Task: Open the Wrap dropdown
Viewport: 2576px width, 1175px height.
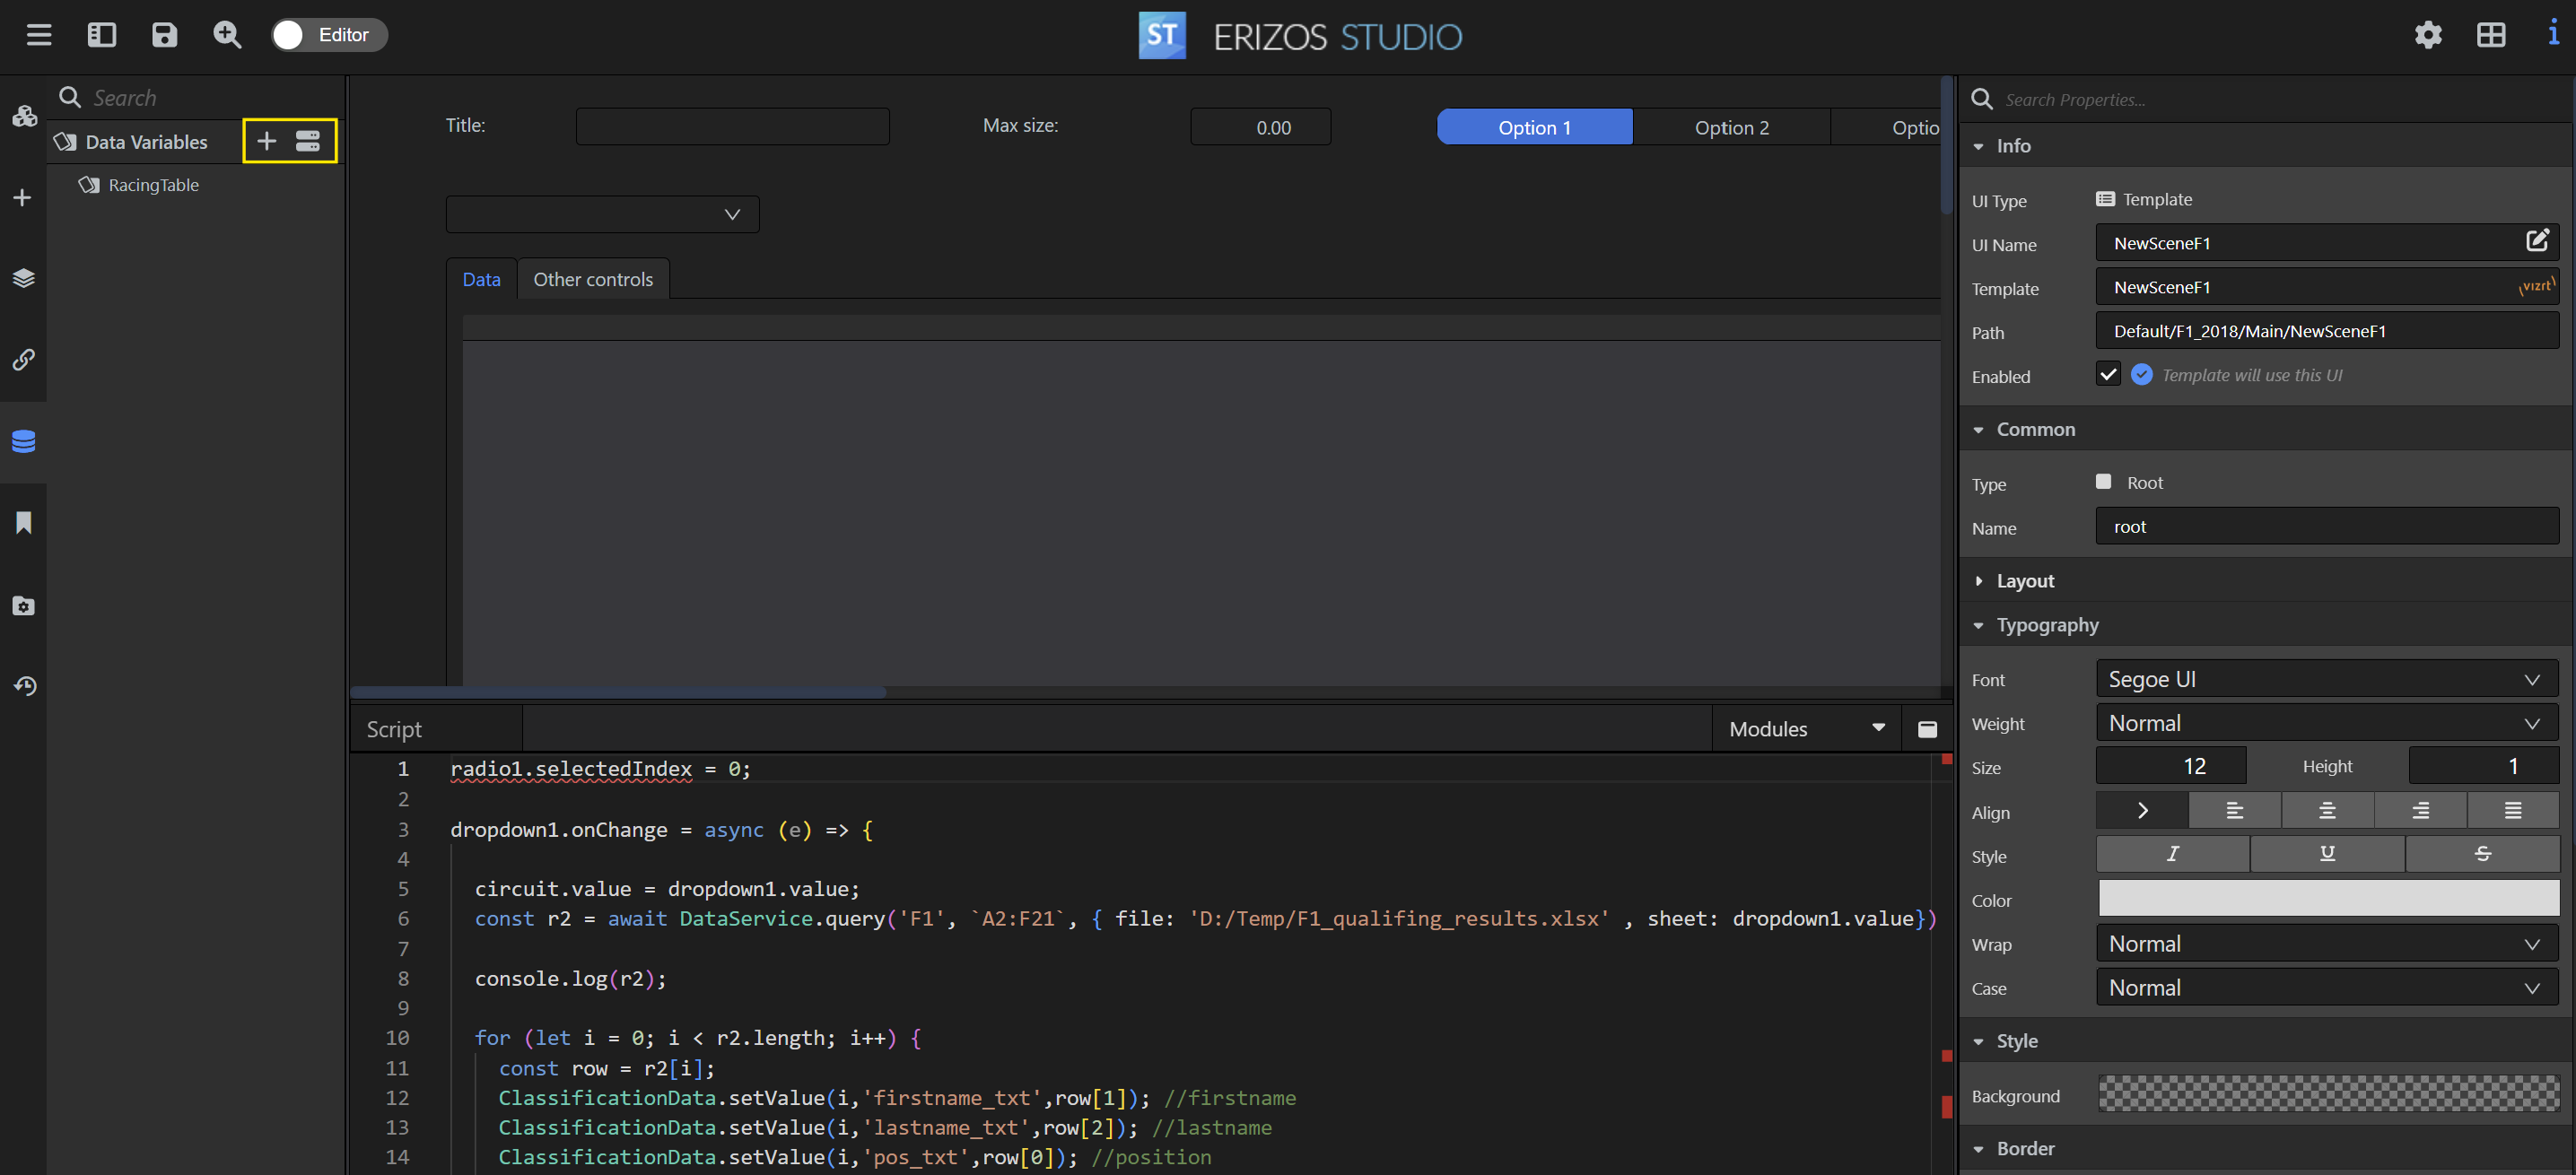Action: [2327, 944]
